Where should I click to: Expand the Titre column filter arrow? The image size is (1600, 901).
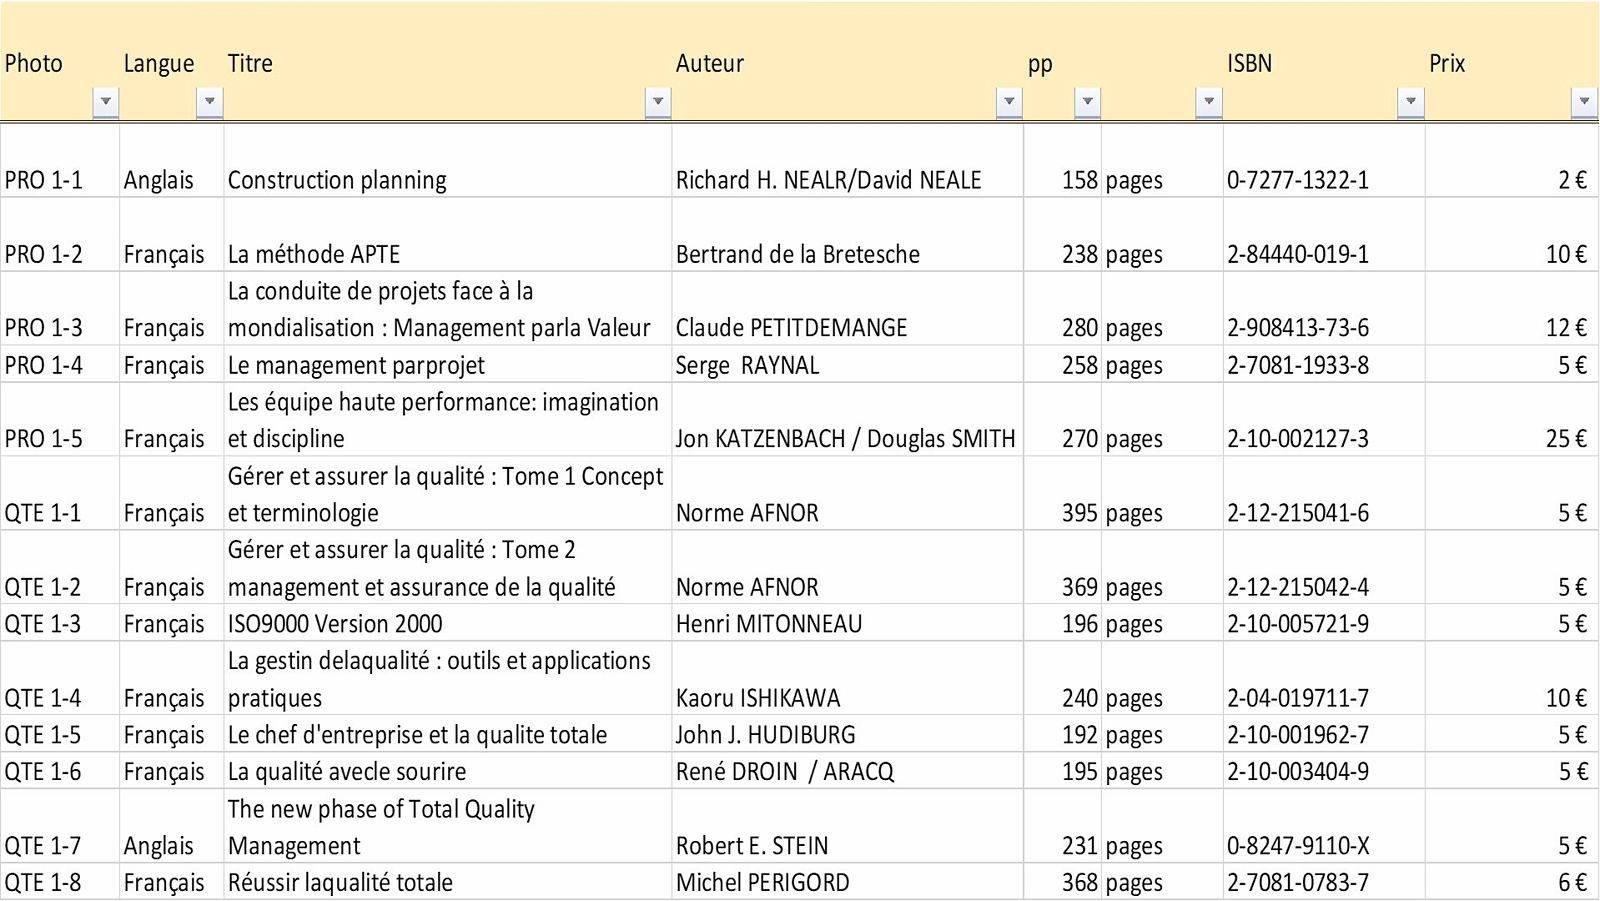point(657,102)
